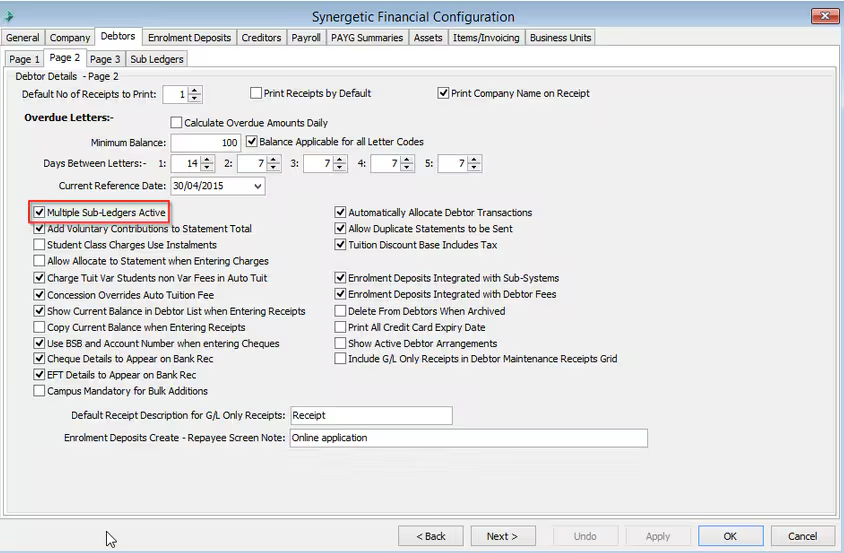Click the Synergetic app icon in title bar
This screenshot has width=844, height=553.
coord(8,17)
